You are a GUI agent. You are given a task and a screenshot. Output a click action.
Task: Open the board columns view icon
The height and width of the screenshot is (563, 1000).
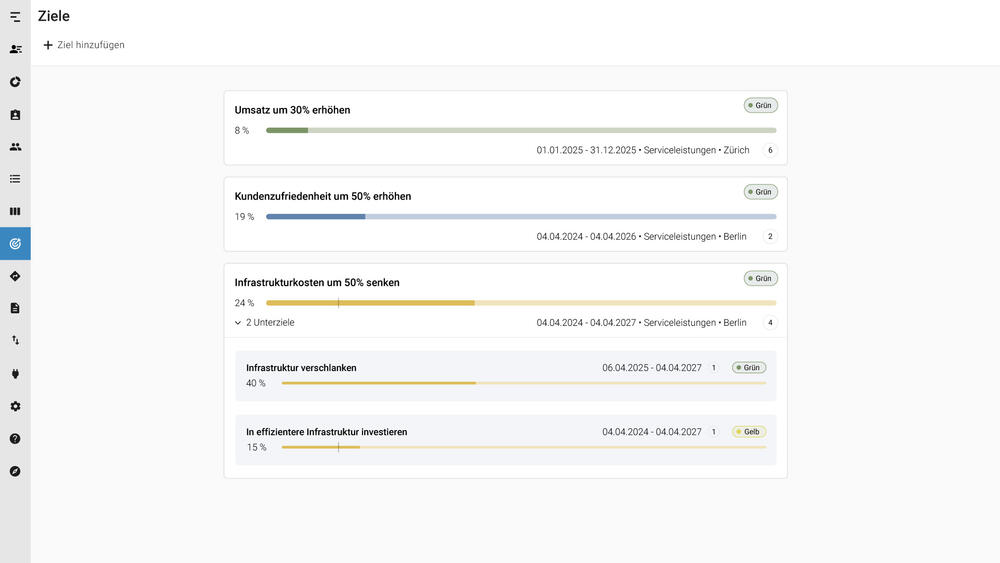click(15, 211)
